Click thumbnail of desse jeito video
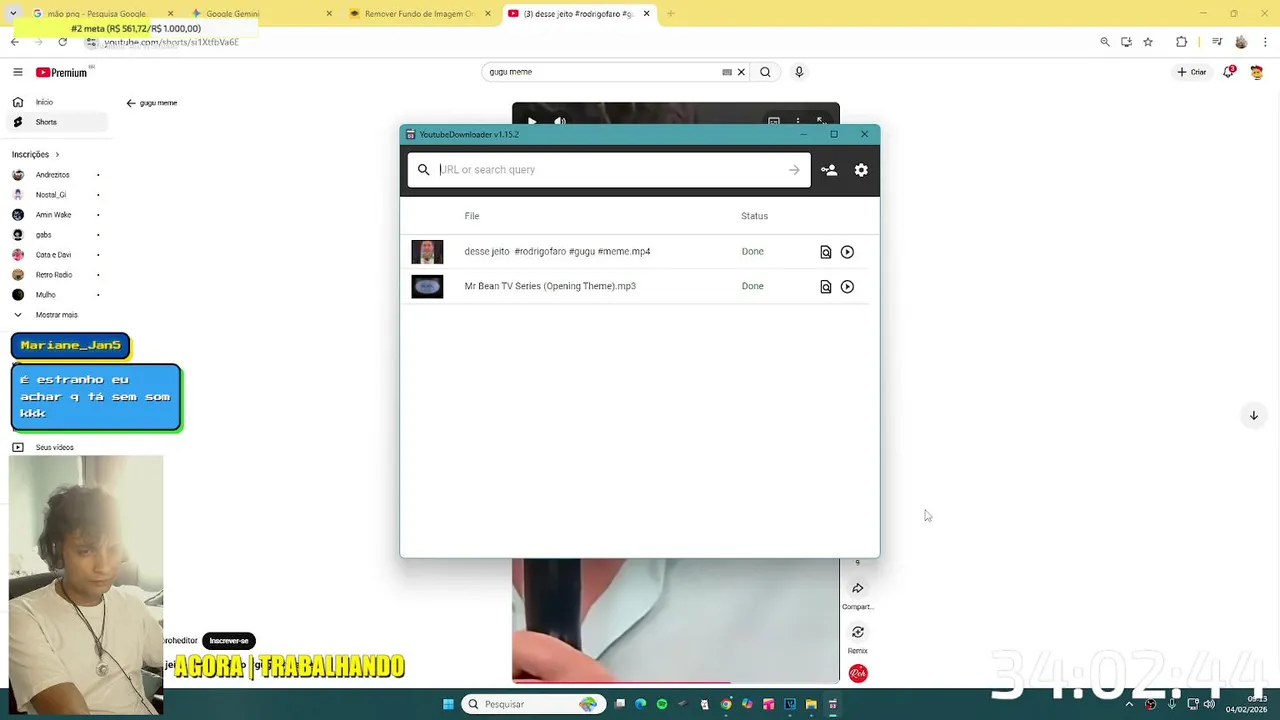 pyautogui.click(x=427, y=252)
